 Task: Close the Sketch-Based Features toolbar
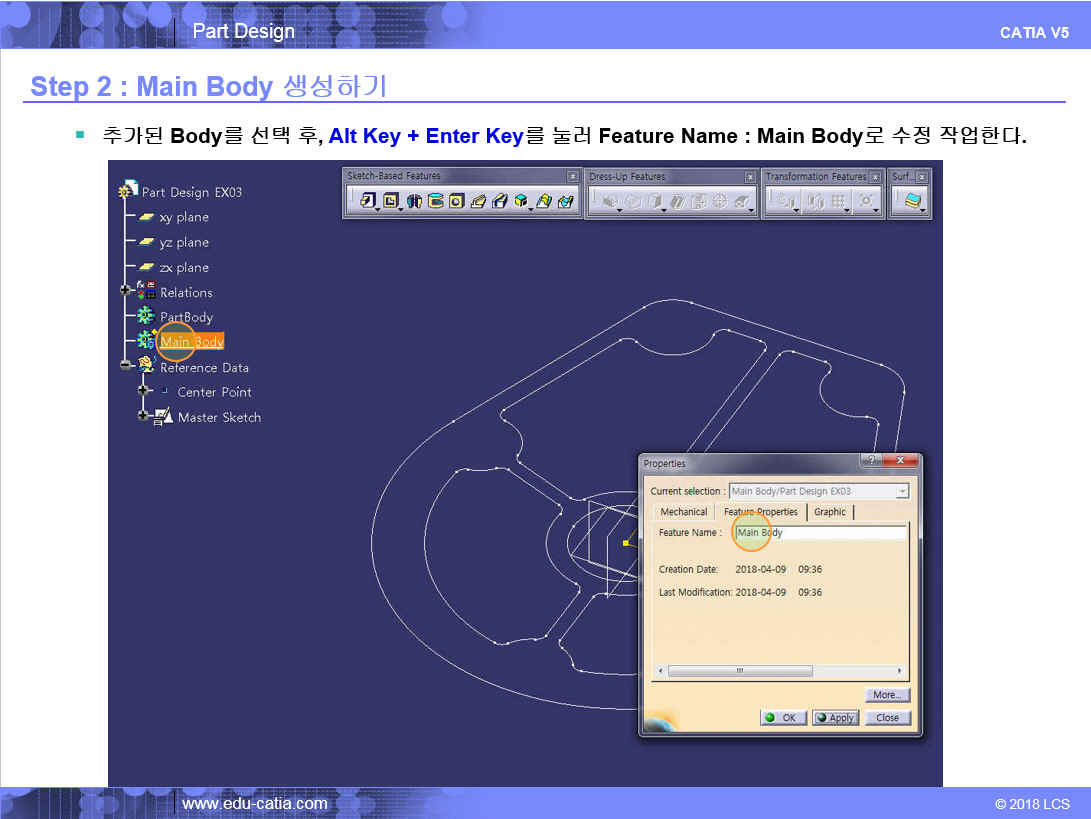[x=573, y=177]
